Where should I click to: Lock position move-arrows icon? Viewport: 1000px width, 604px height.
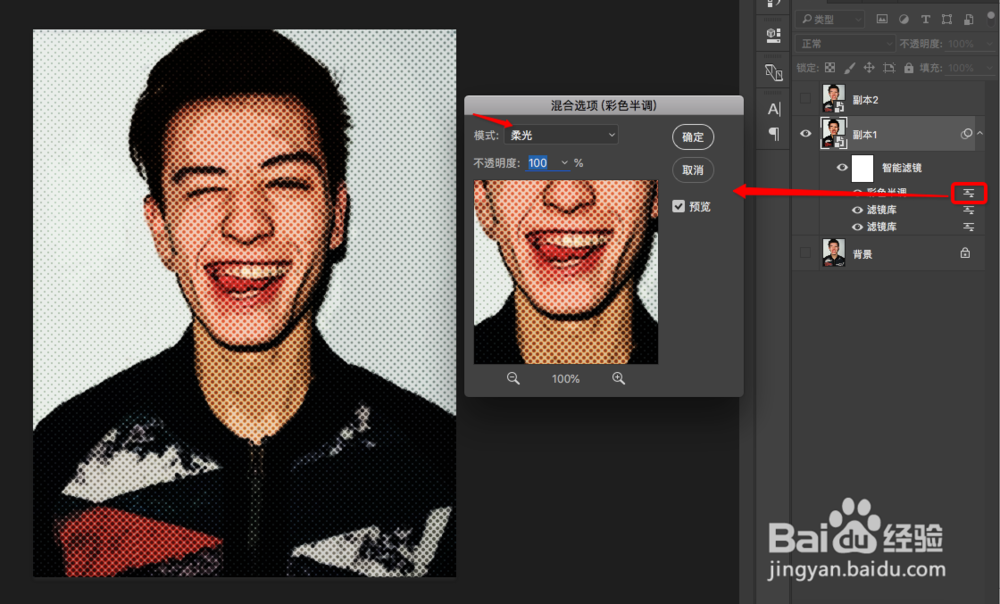coord(869,68)
